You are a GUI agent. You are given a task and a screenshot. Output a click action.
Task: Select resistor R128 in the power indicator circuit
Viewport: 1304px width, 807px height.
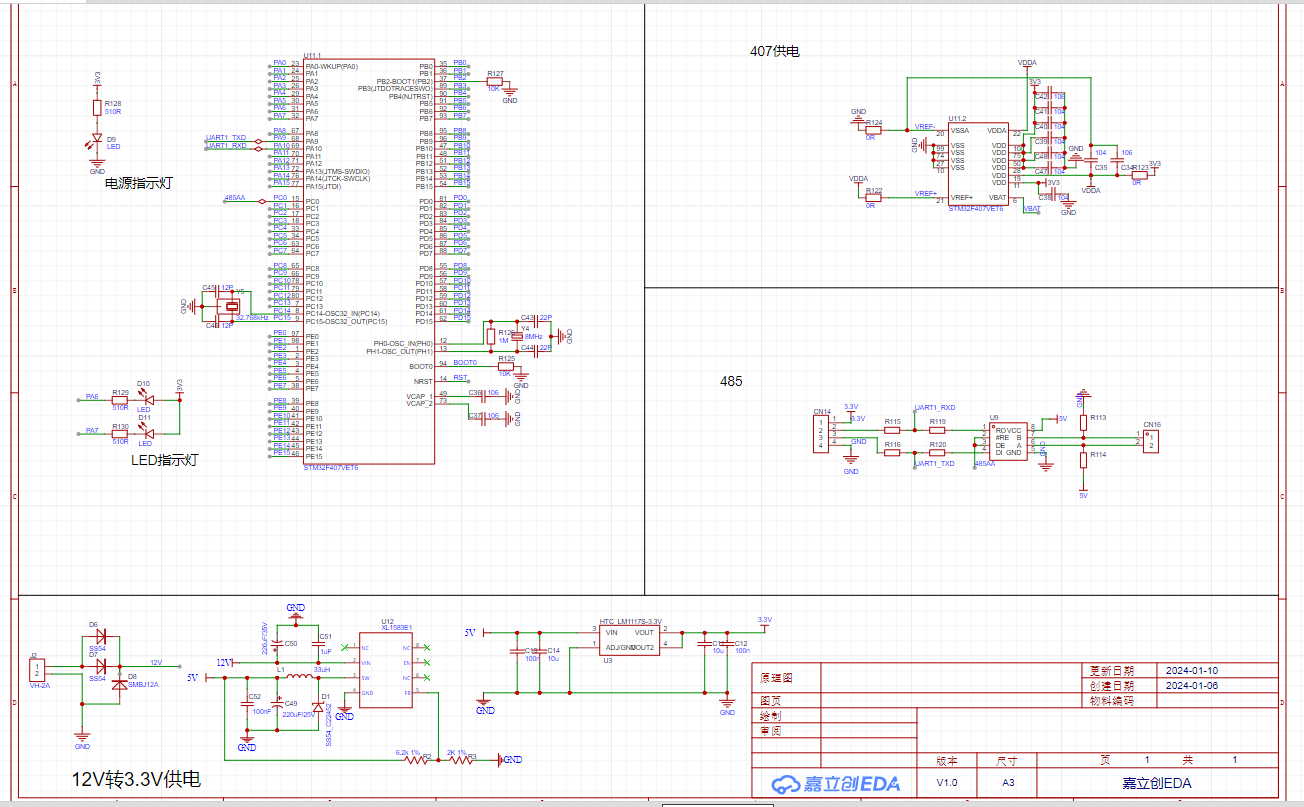pos(97,108)
